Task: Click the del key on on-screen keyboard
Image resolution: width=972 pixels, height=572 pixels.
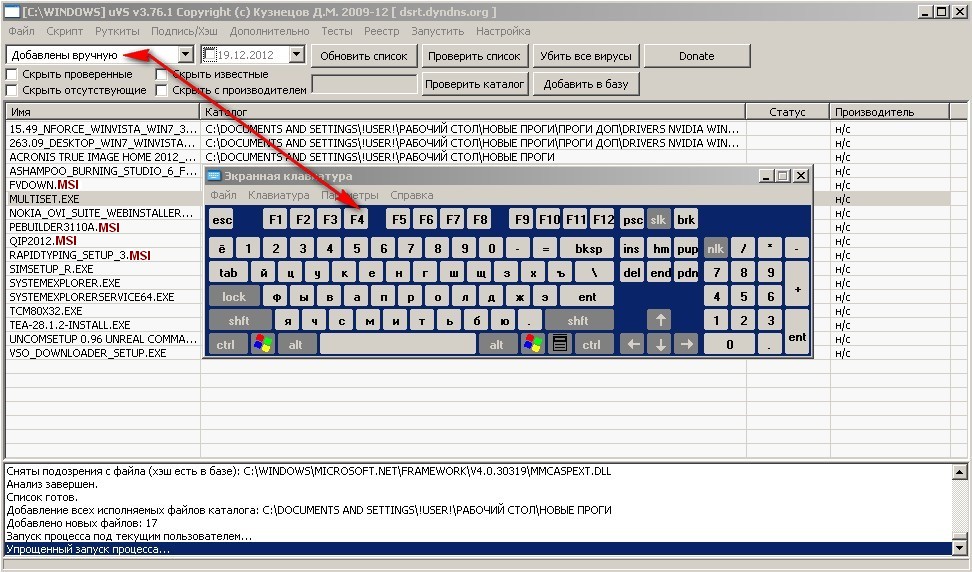Action: point(632,273)
